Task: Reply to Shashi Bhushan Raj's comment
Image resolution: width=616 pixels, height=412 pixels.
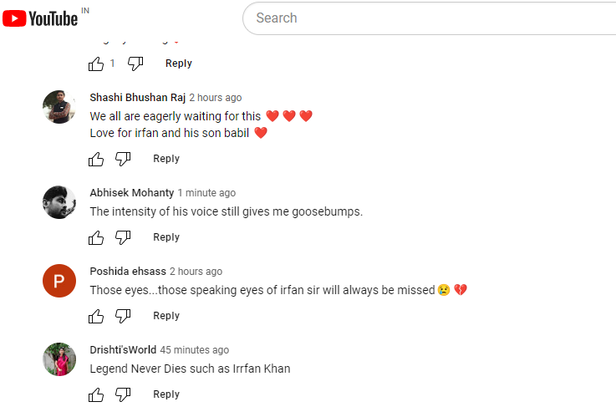Action: pos(166,159)
